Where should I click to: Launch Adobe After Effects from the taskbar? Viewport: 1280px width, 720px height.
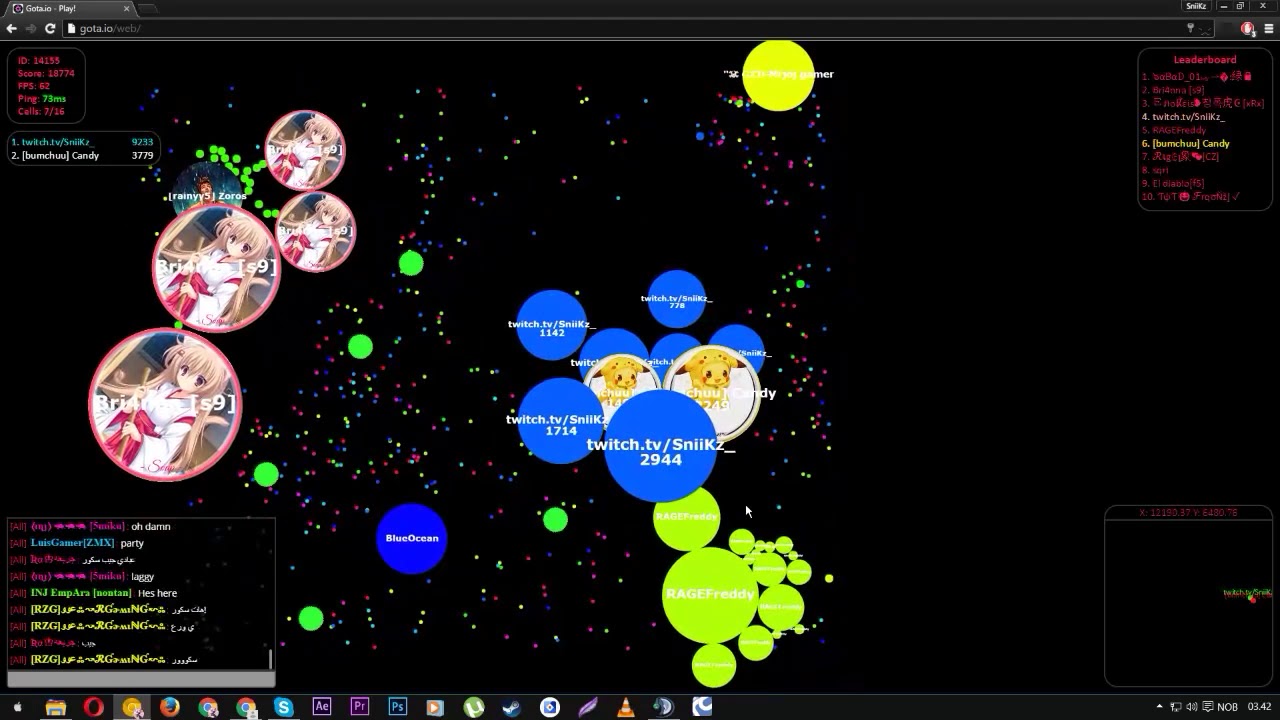click(x=321, y=707)
